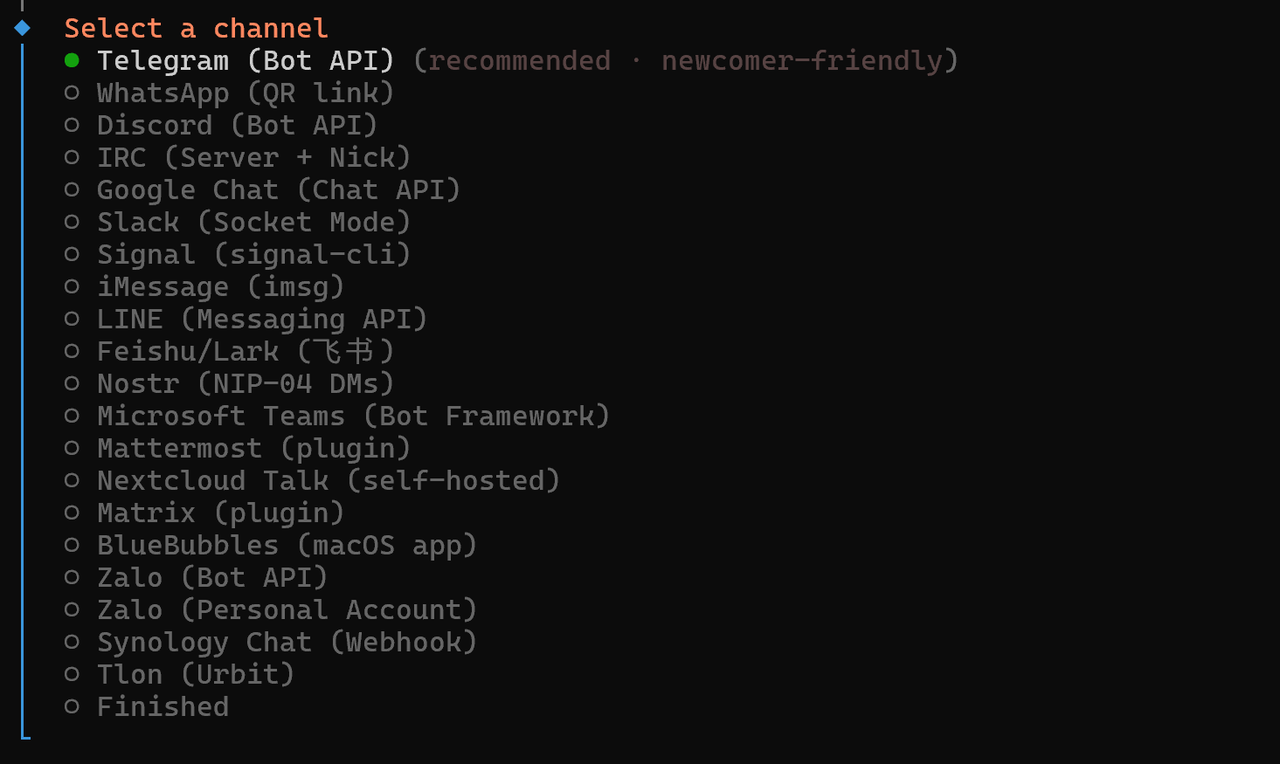Select the Telegram (Bot API) radio option
1280x764 pixels.
pos(72,61)
